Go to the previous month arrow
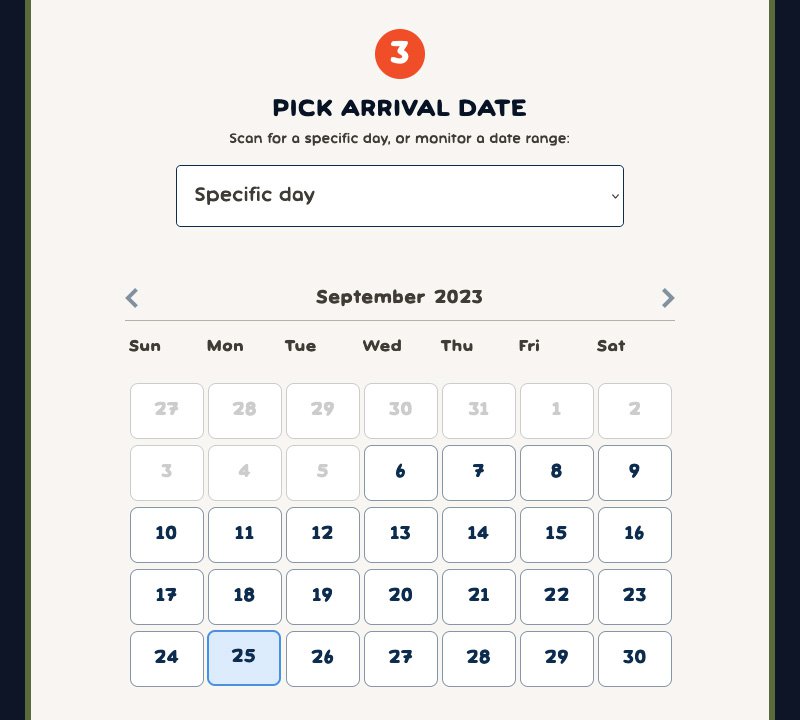 132,298
